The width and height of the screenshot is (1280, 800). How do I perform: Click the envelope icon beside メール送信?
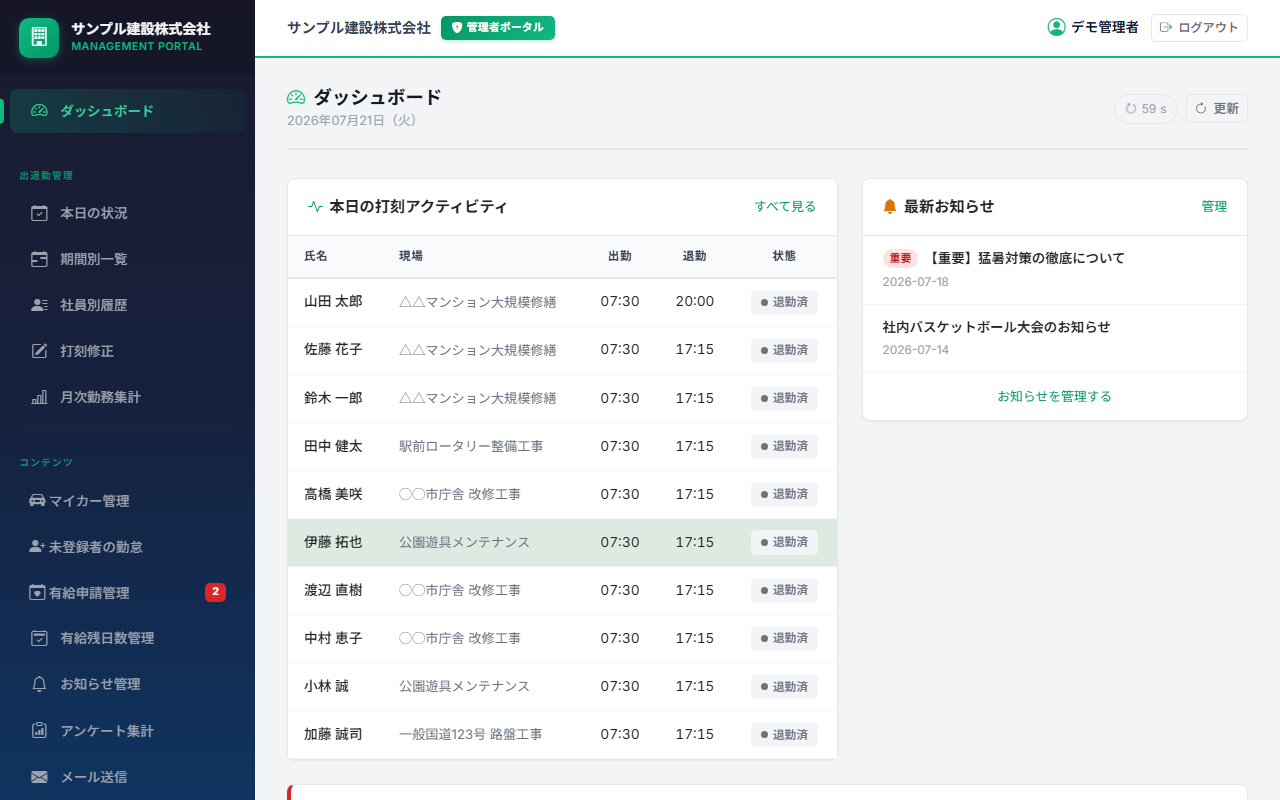(x=39, y=776)
